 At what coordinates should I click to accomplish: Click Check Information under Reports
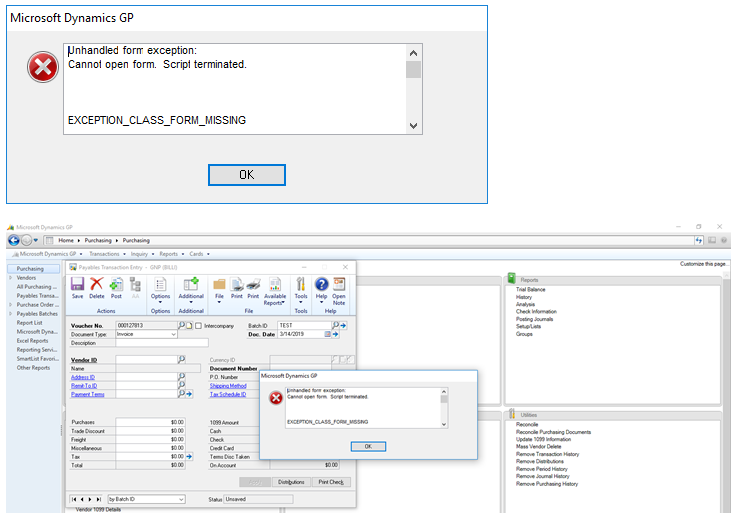click(x=536, y=312)
